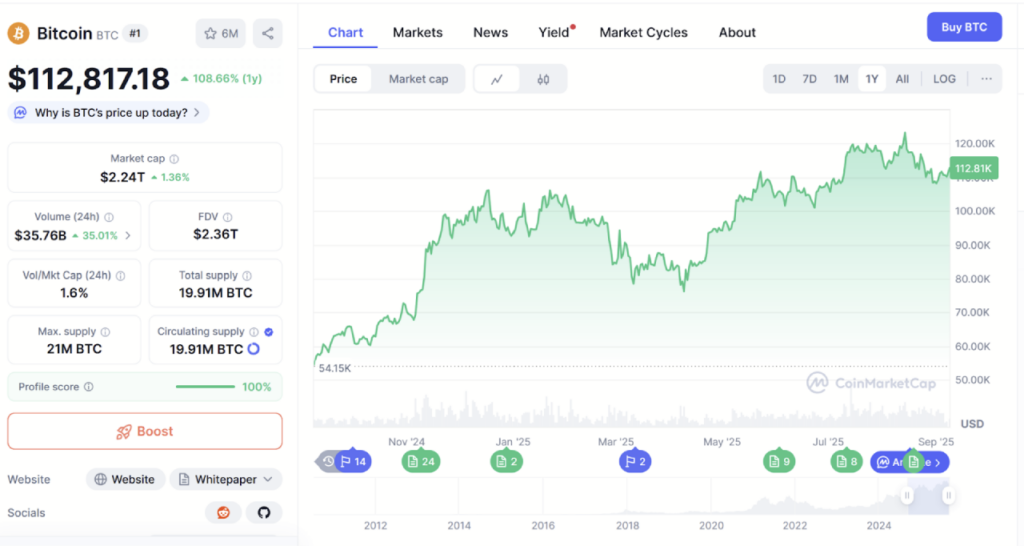Click the right handle of timeline range slider
The height and width of the screenshot is (546, 1024).
pos(948,495)
